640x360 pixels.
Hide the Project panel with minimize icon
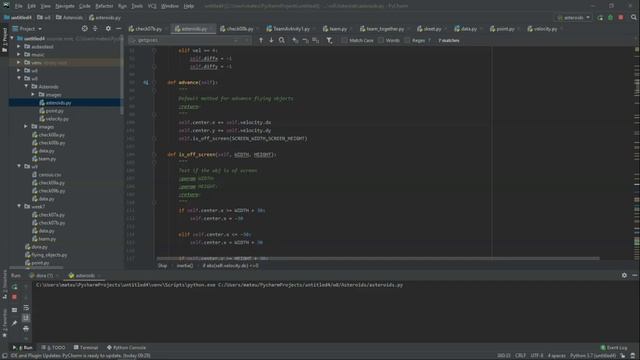click(x=118, y=29)
